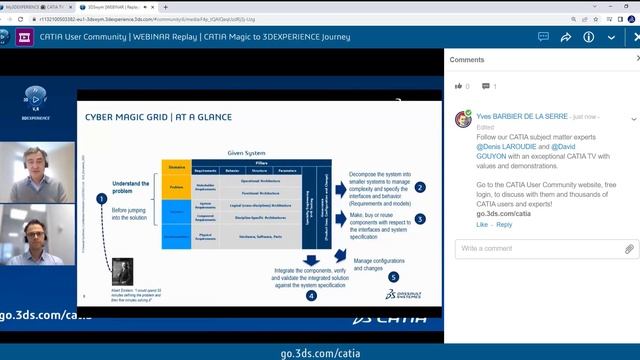Image resolution: width=640 pixels, height=360 pixels.
Task: Click the Comments panel heading
Action: click(x=467, y=60)
